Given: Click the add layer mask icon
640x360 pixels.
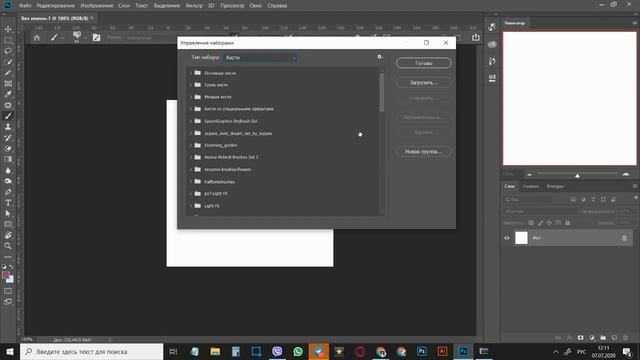Looking at the screenshot, I should [580, 338].
